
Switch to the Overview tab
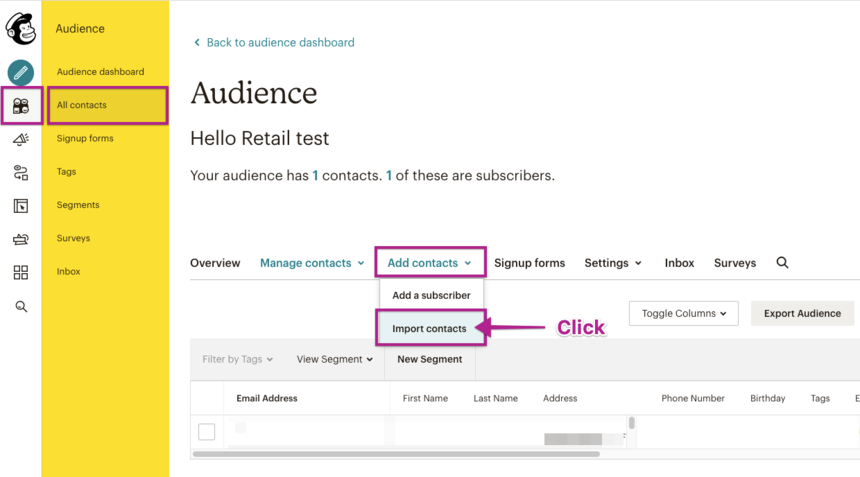pos(215,263)
